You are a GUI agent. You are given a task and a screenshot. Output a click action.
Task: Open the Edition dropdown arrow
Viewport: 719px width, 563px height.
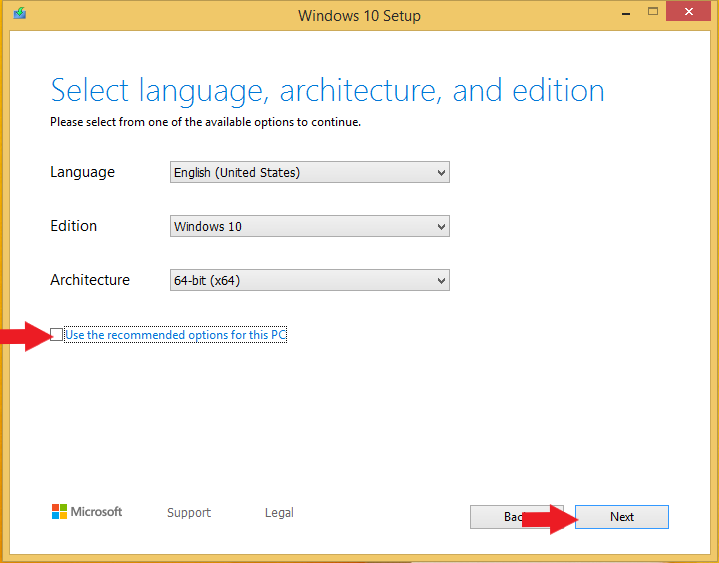441,227
